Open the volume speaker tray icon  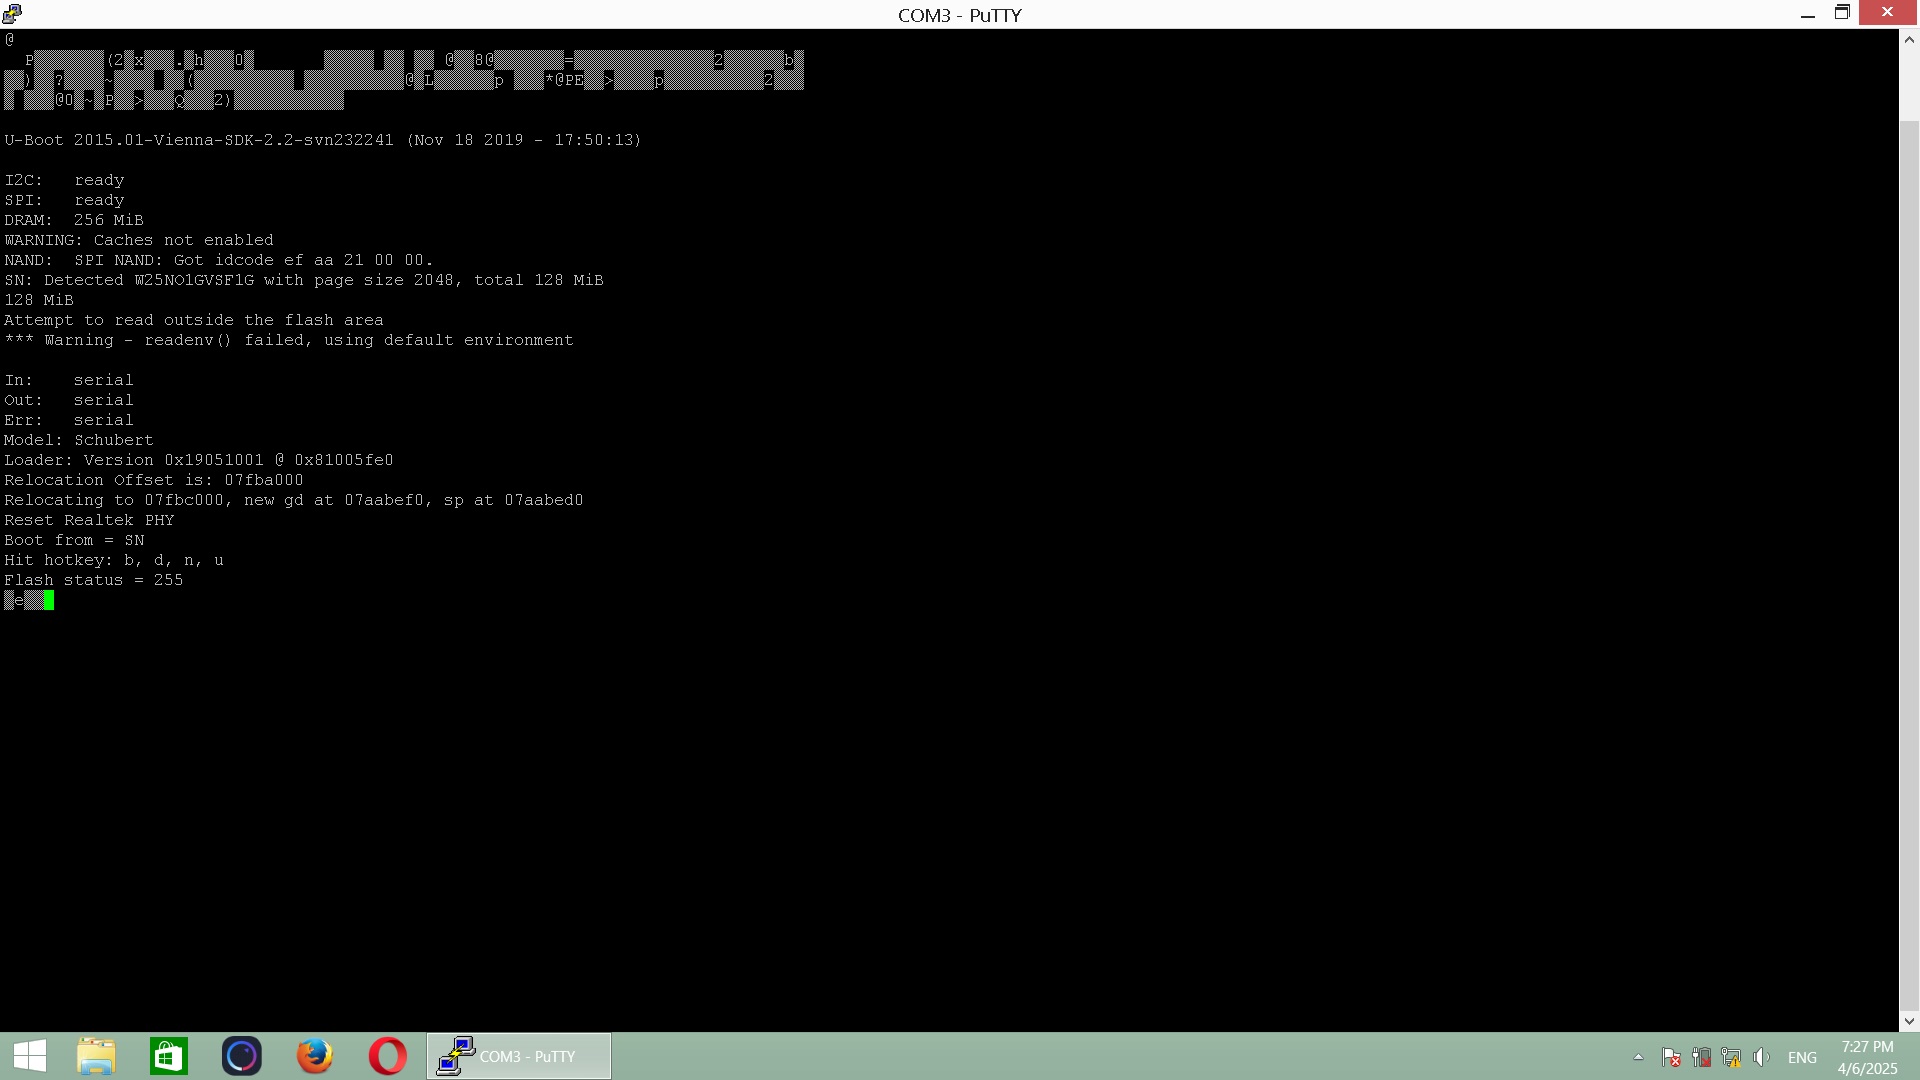pyautogui.click(x=1762, y=1057)
